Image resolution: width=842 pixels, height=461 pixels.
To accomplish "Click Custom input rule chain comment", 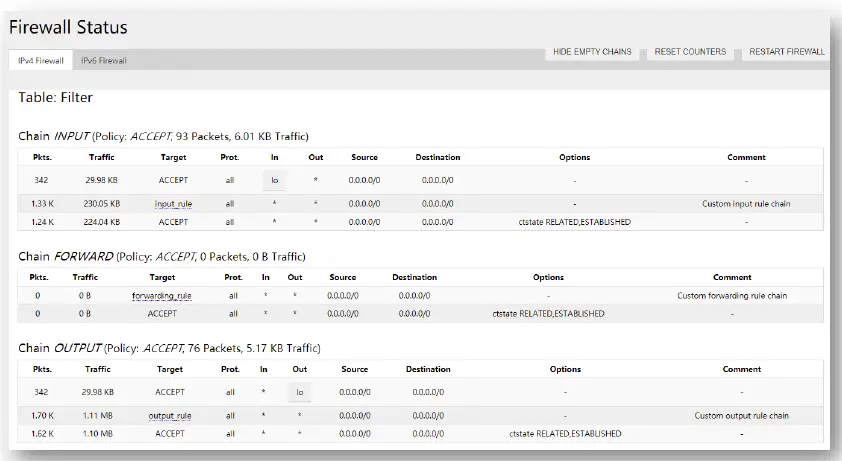I will (746, 204).
